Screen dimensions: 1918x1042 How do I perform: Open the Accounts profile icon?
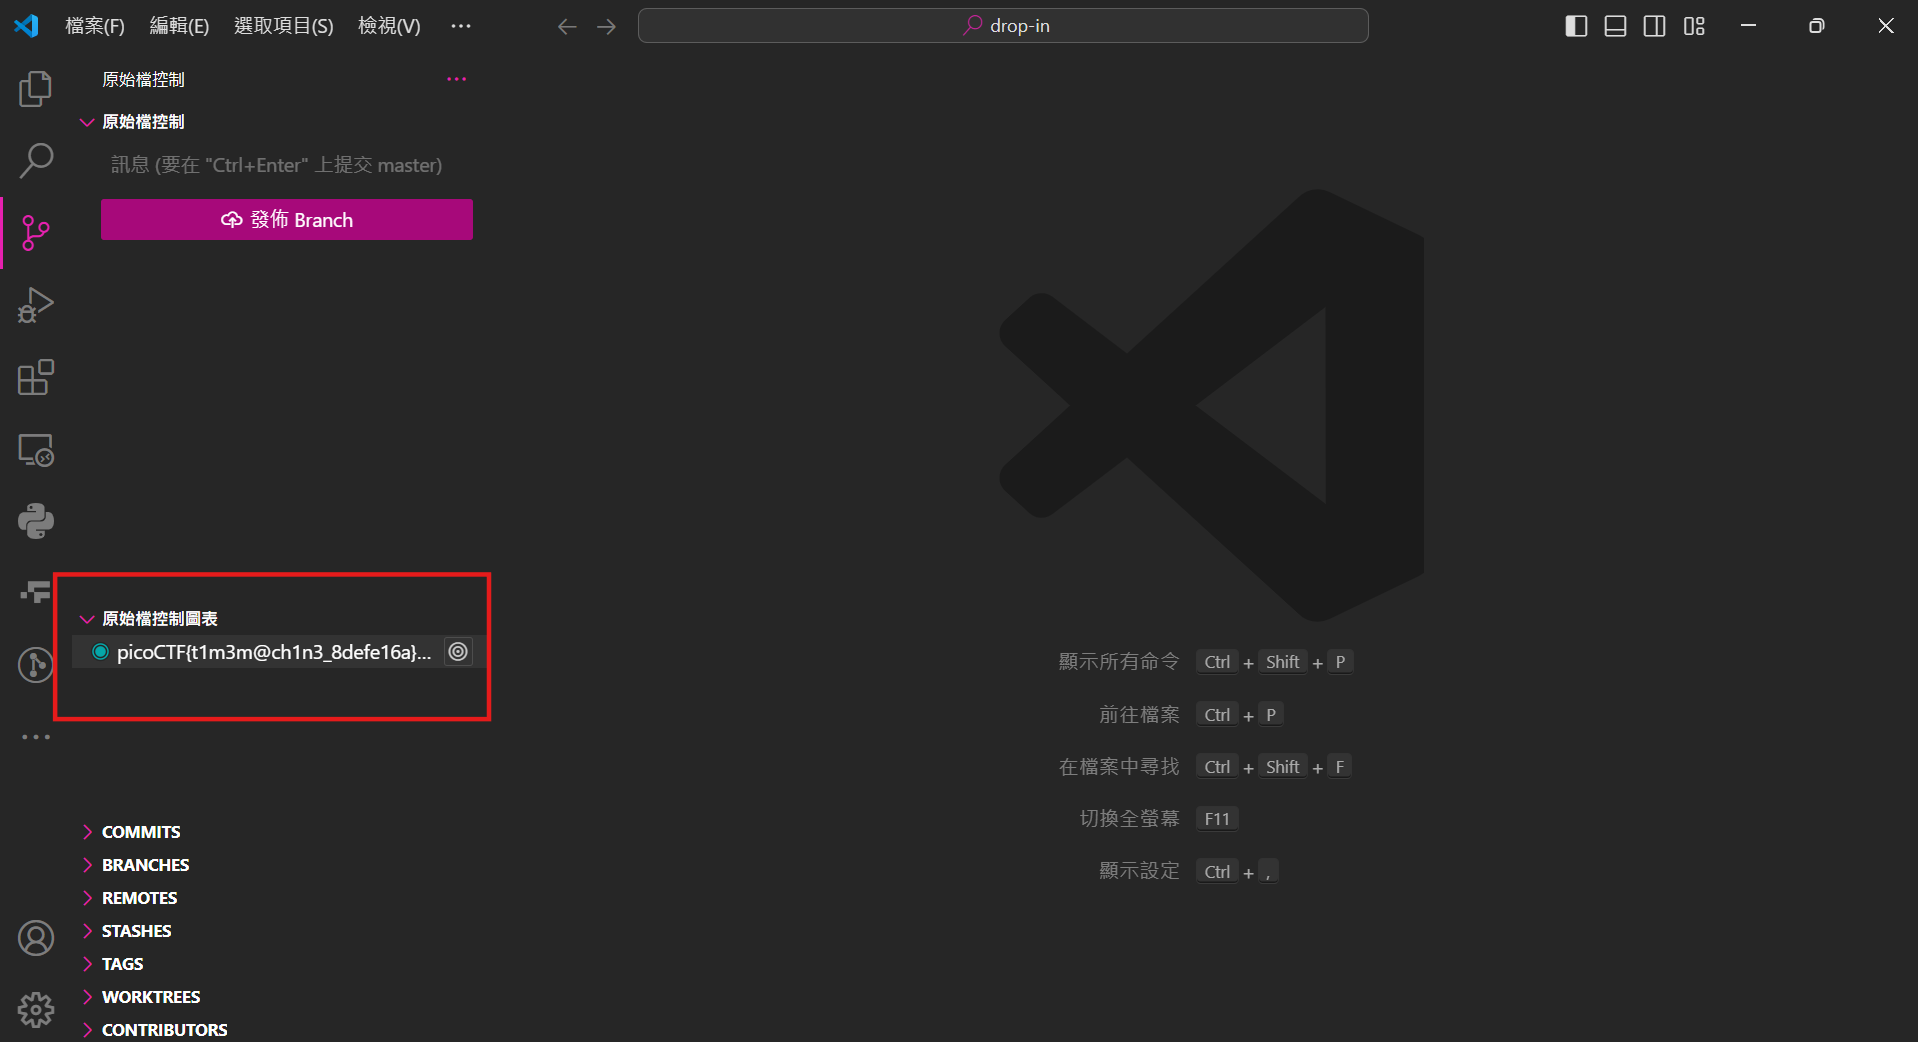[36, 938]
